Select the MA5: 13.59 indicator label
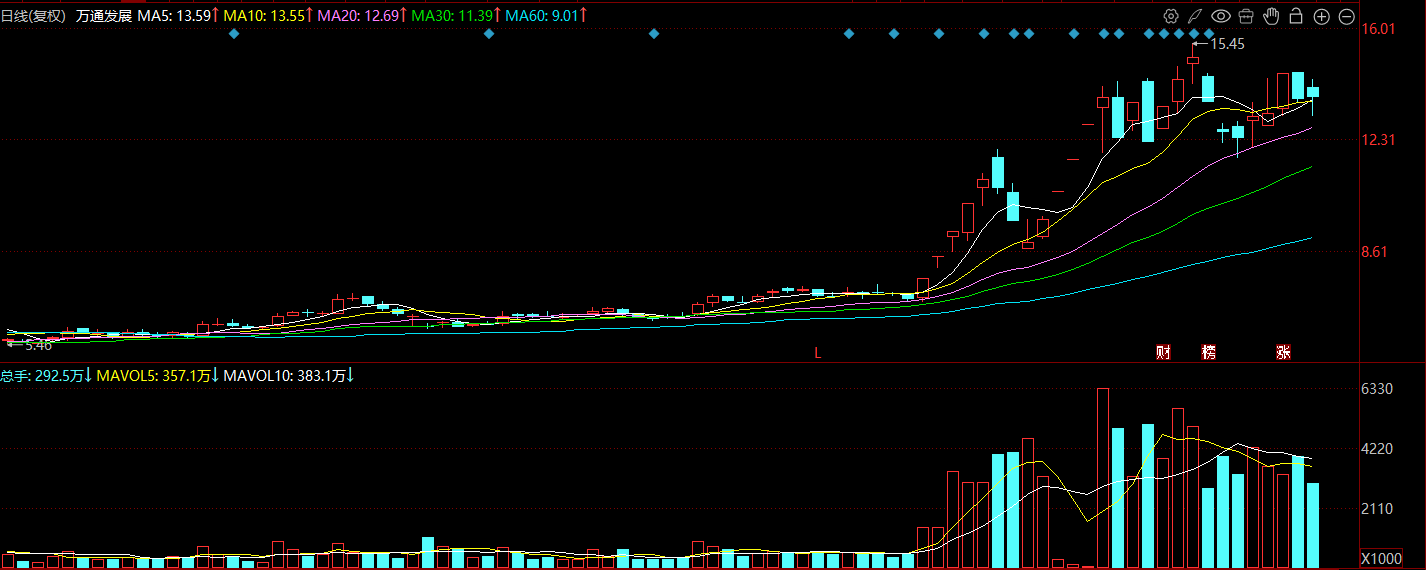The image size is (1426, 570). [x=175, y=16]
